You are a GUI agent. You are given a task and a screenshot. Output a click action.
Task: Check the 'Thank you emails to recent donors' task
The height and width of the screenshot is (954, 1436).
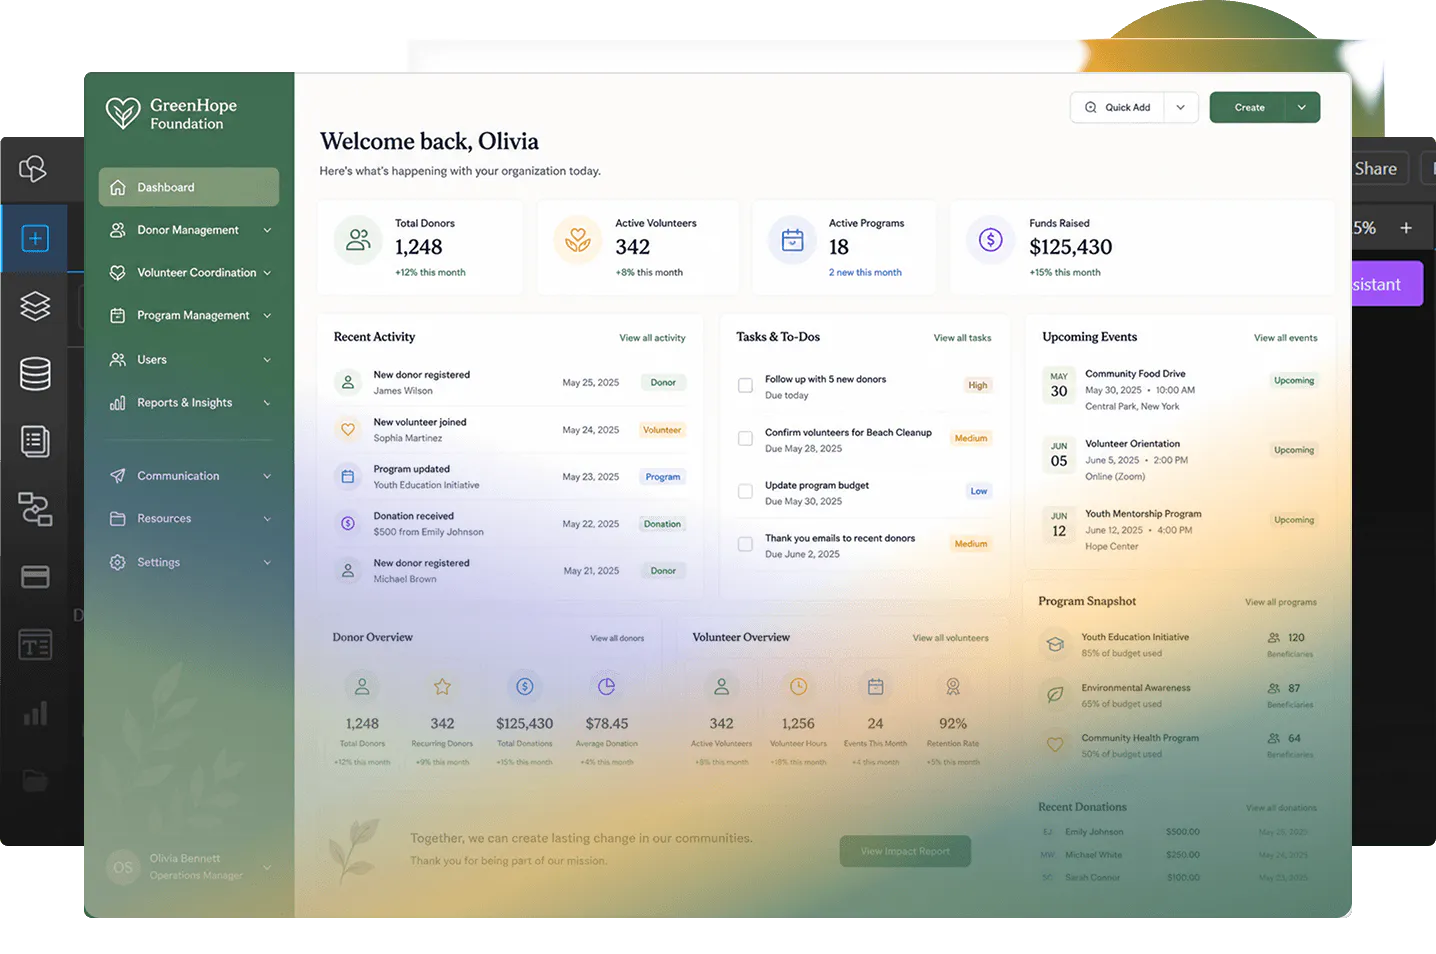pos(745,544)
